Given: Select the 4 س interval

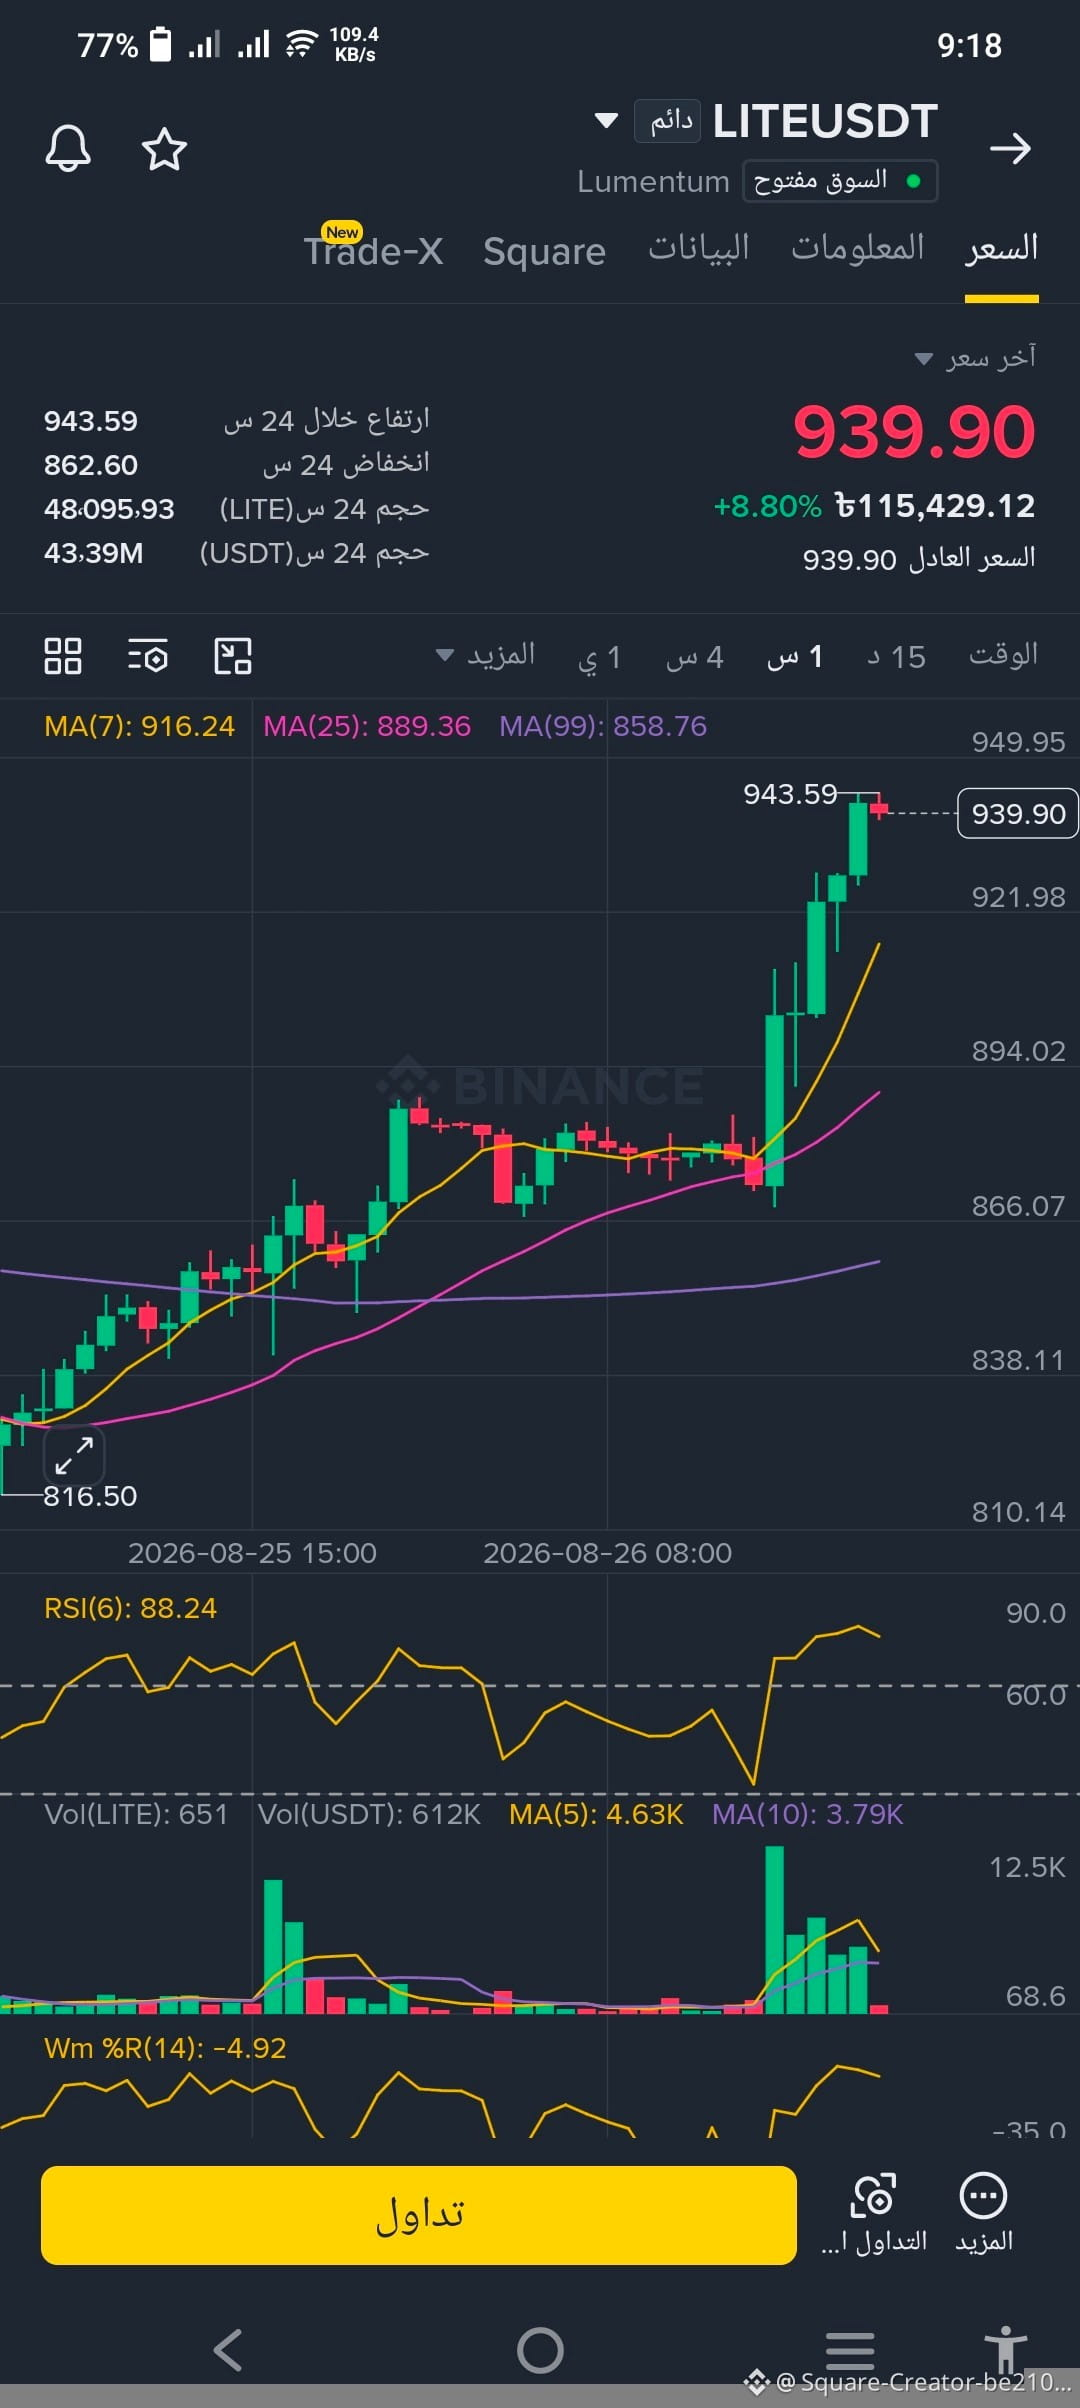Looking at the screenshot, I should 694,657.
